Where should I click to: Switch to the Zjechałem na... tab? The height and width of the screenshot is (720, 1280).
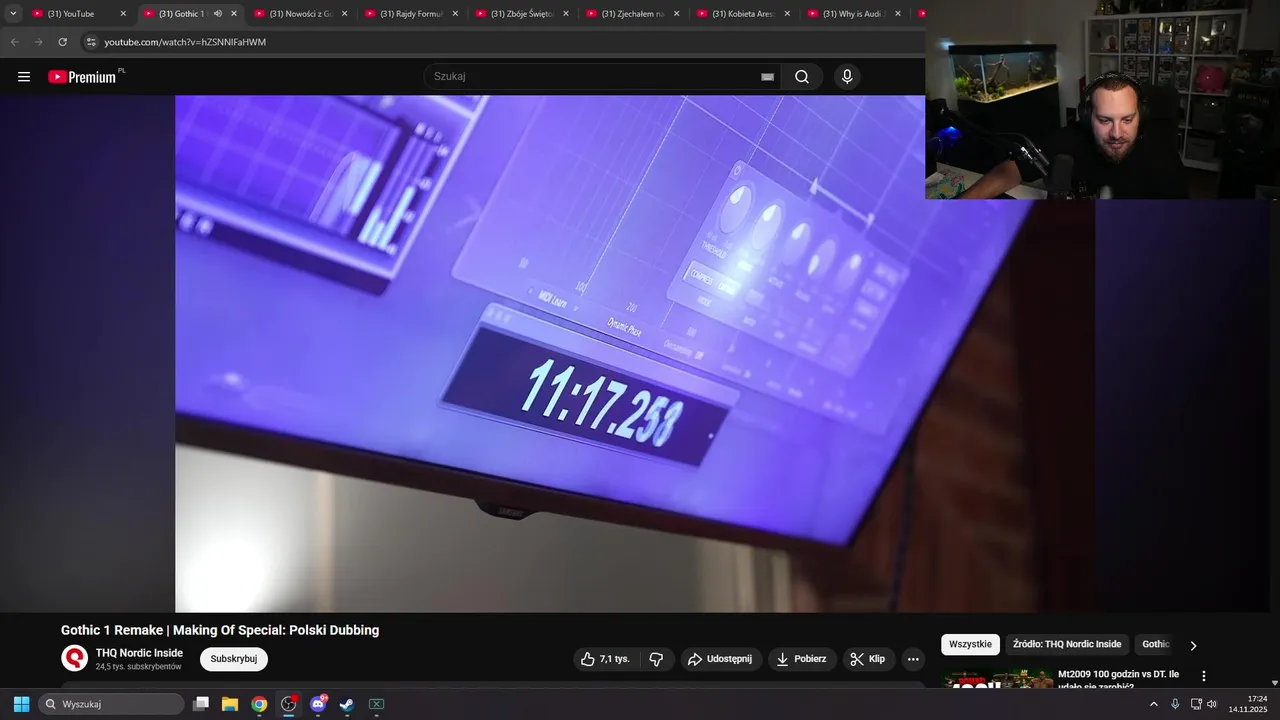click(633, 14)
